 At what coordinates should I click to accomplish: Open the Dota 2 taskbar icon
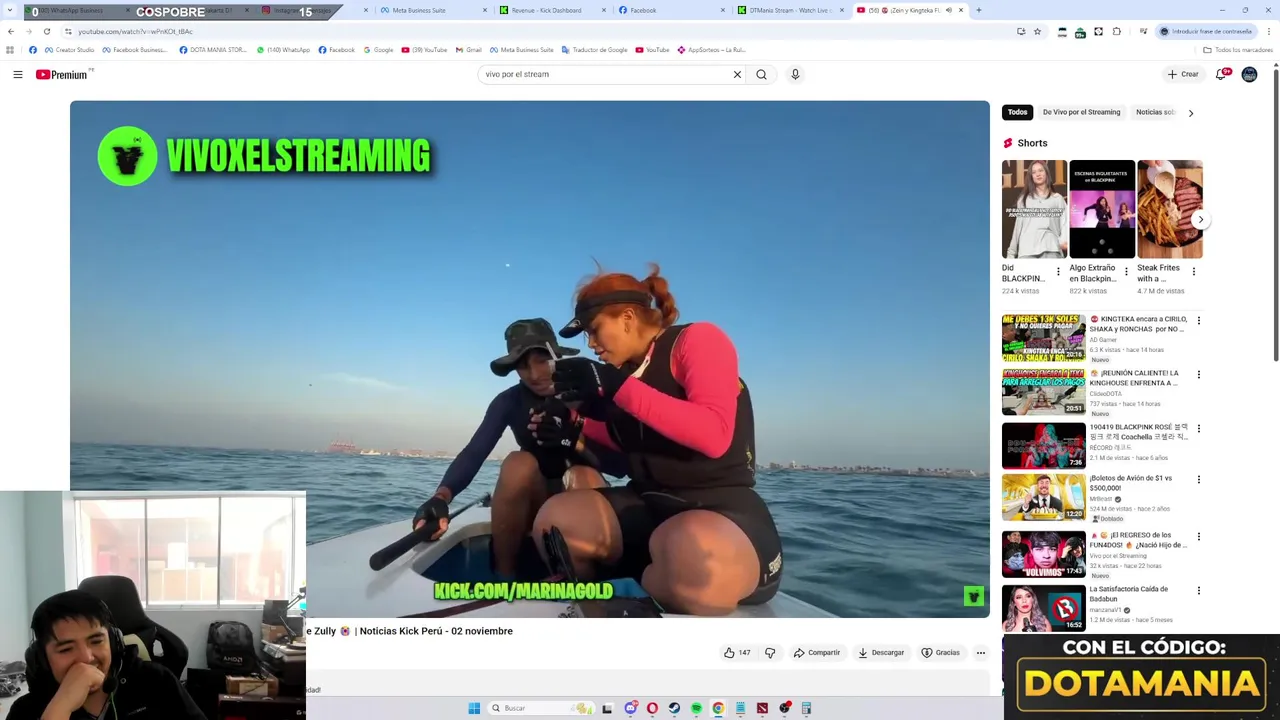[x=762, y=708]
